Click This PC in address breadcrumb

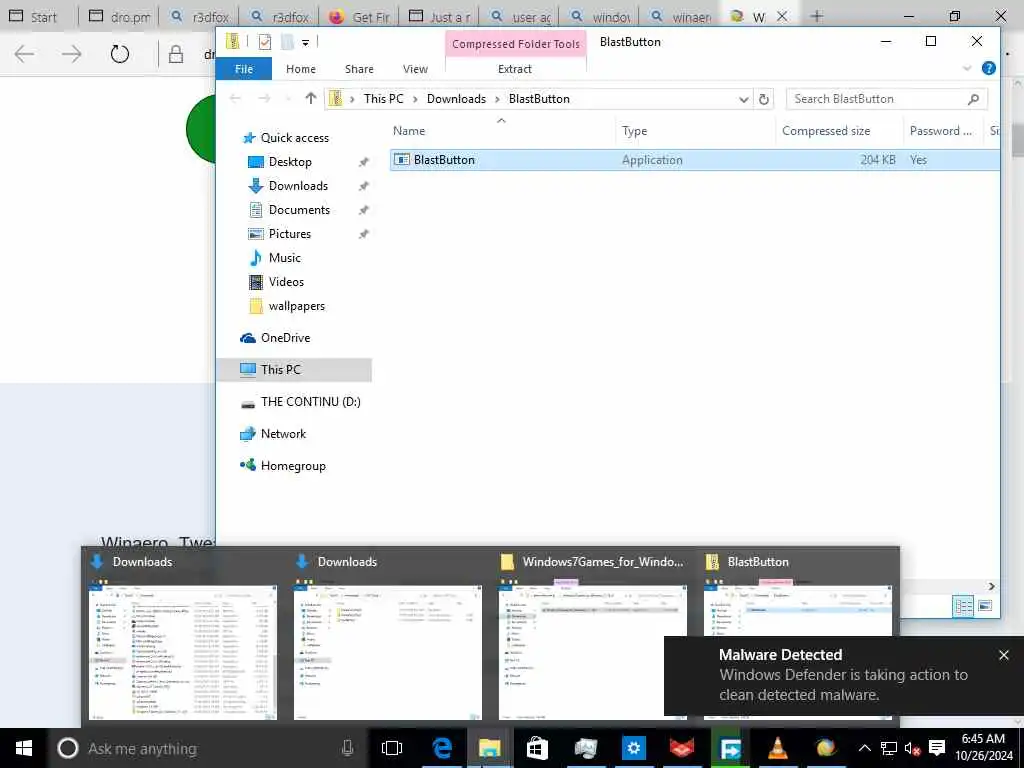[x=383, y=99]
